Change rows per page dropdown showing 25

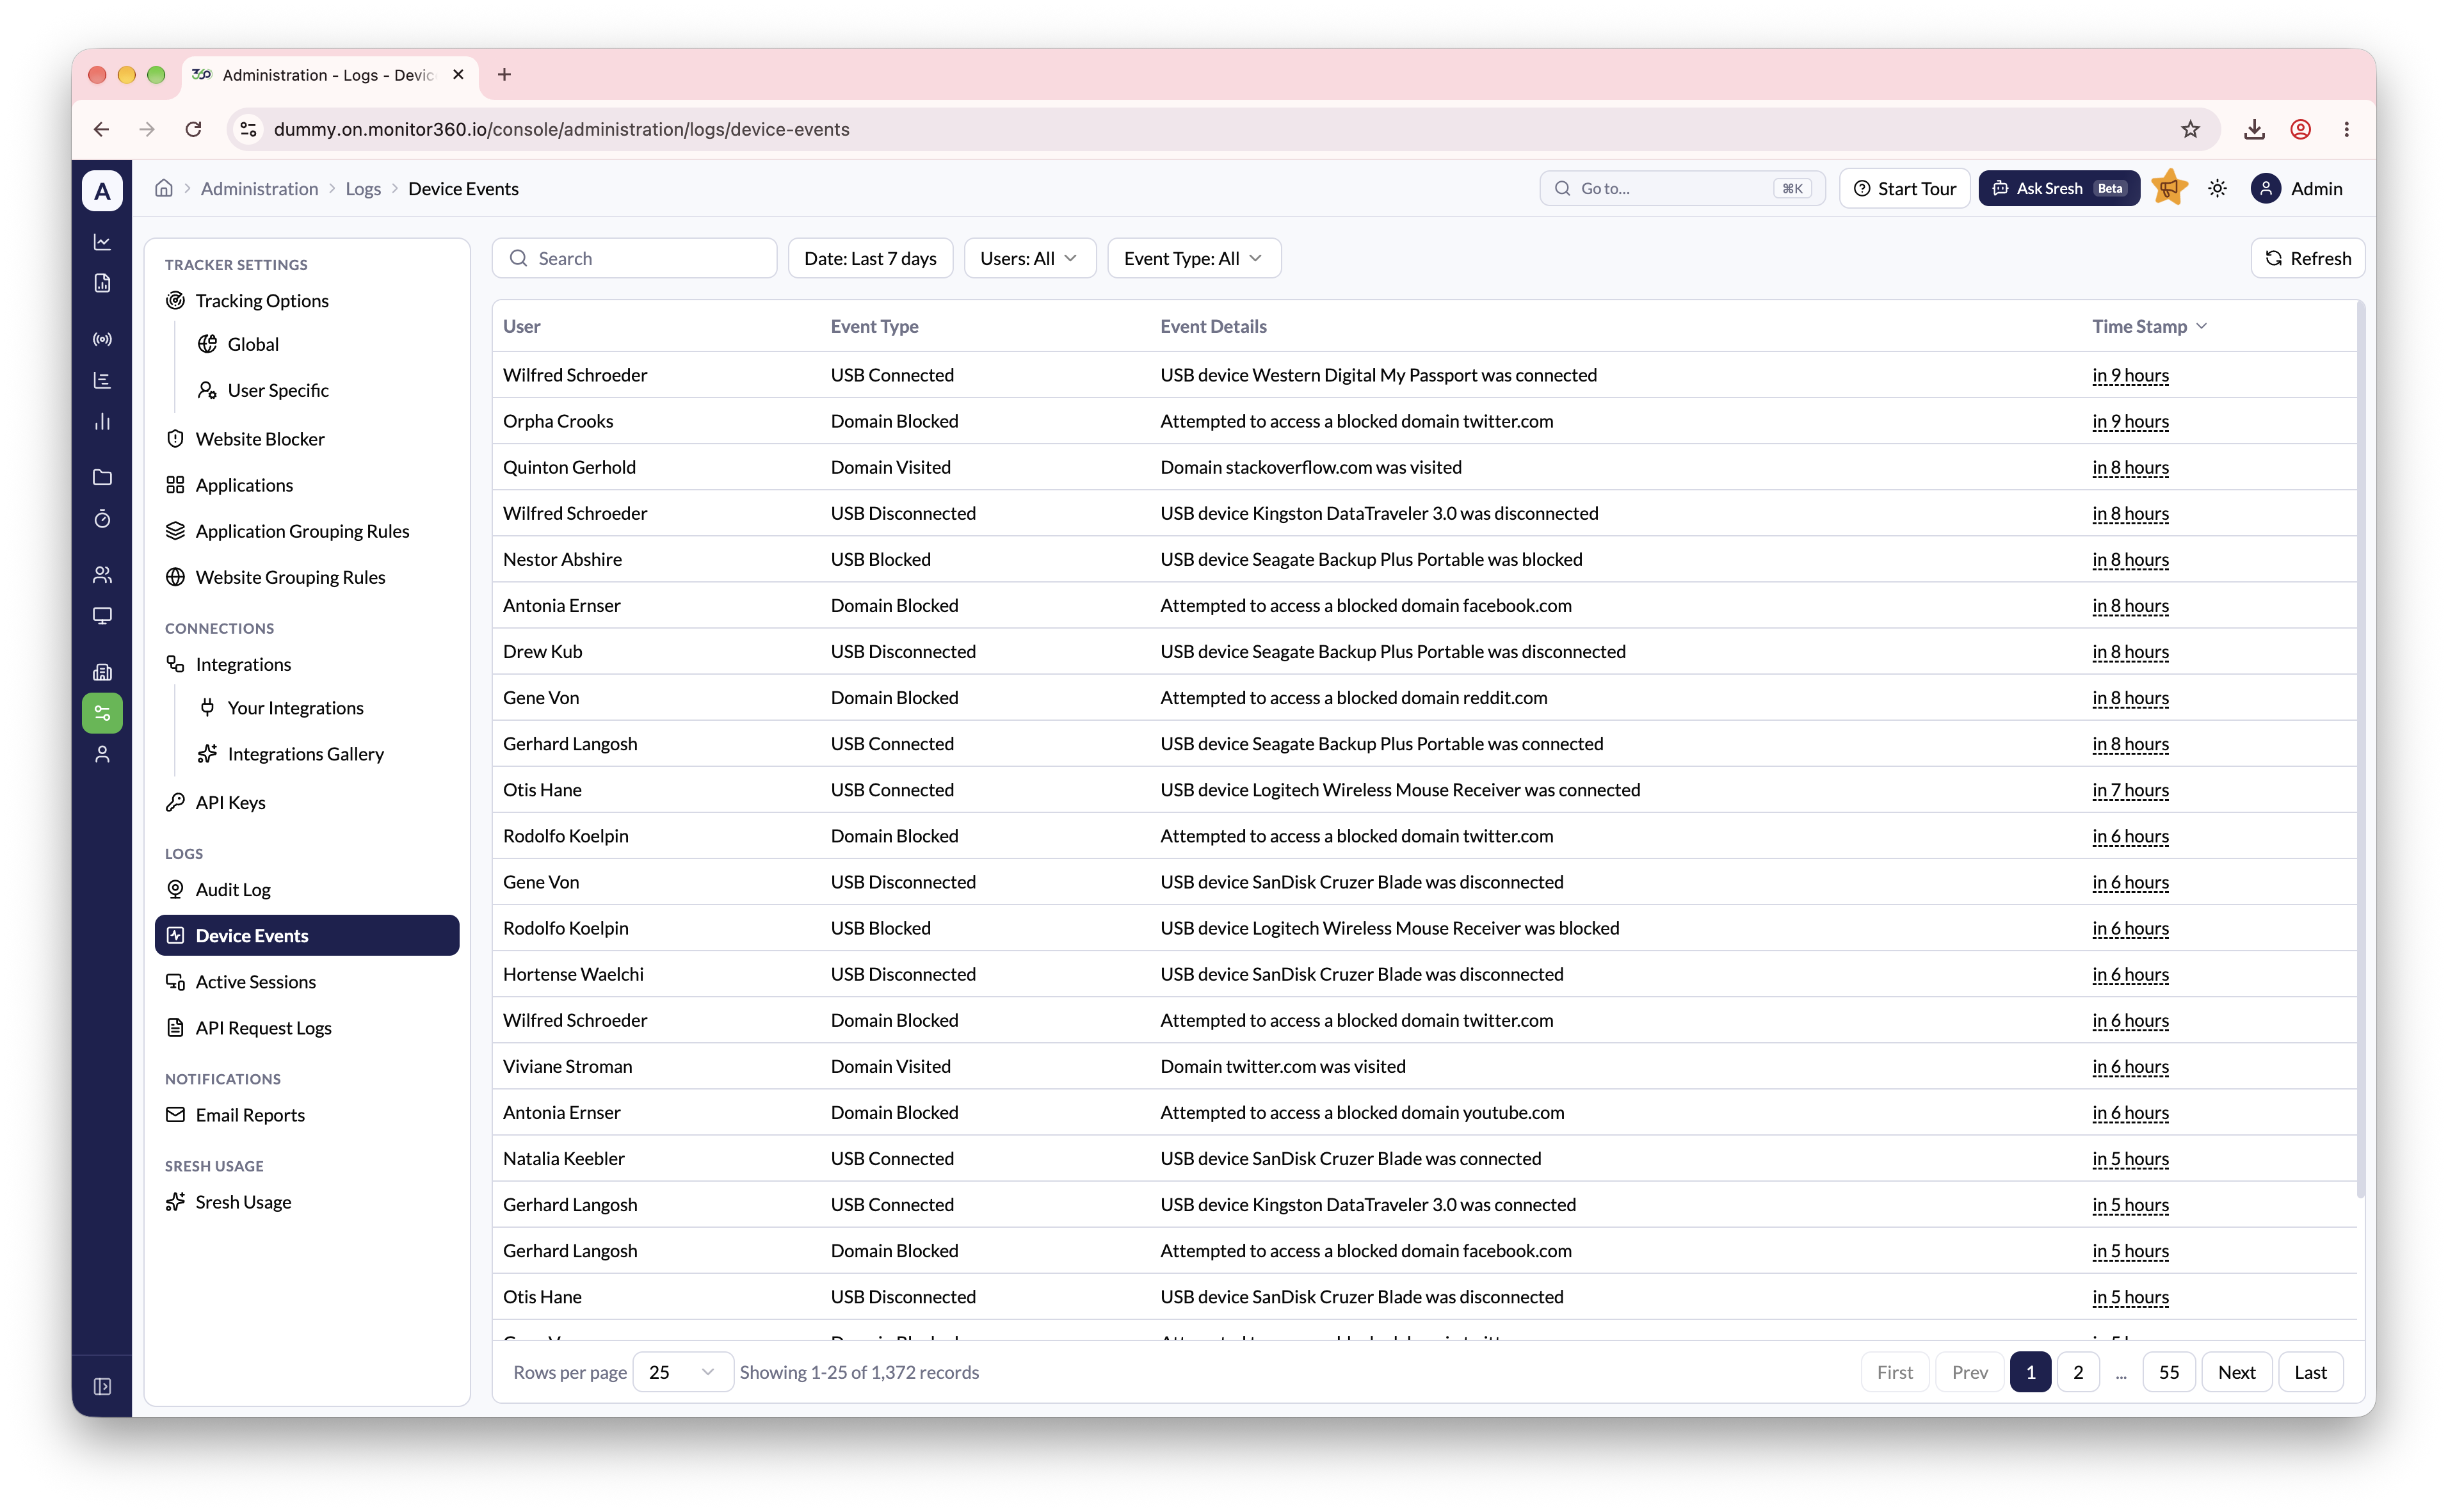click(x=683, y=1372)
